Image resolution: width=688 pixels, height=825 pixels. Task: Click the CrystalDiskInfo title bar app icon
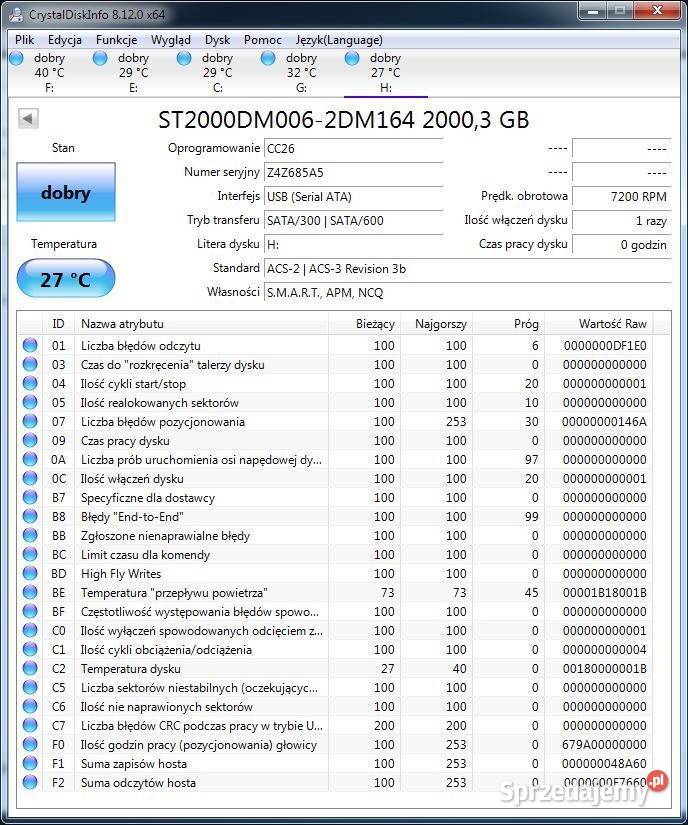14,13
